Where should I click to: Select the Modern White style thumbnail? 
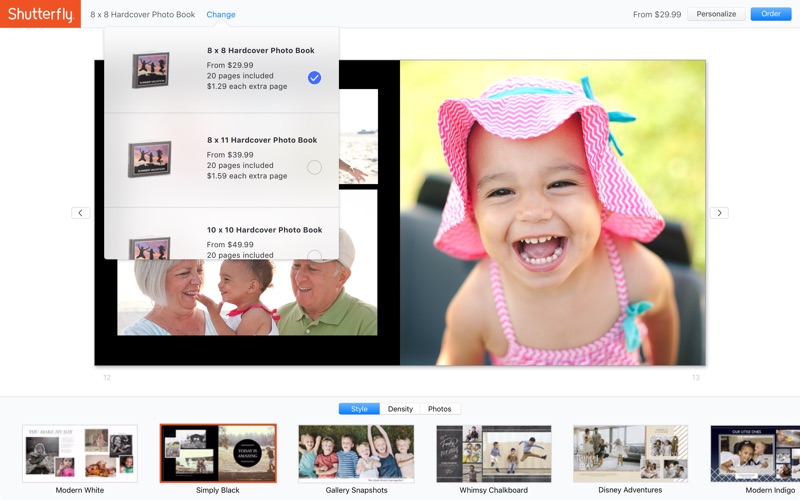(x=80, y=453)
